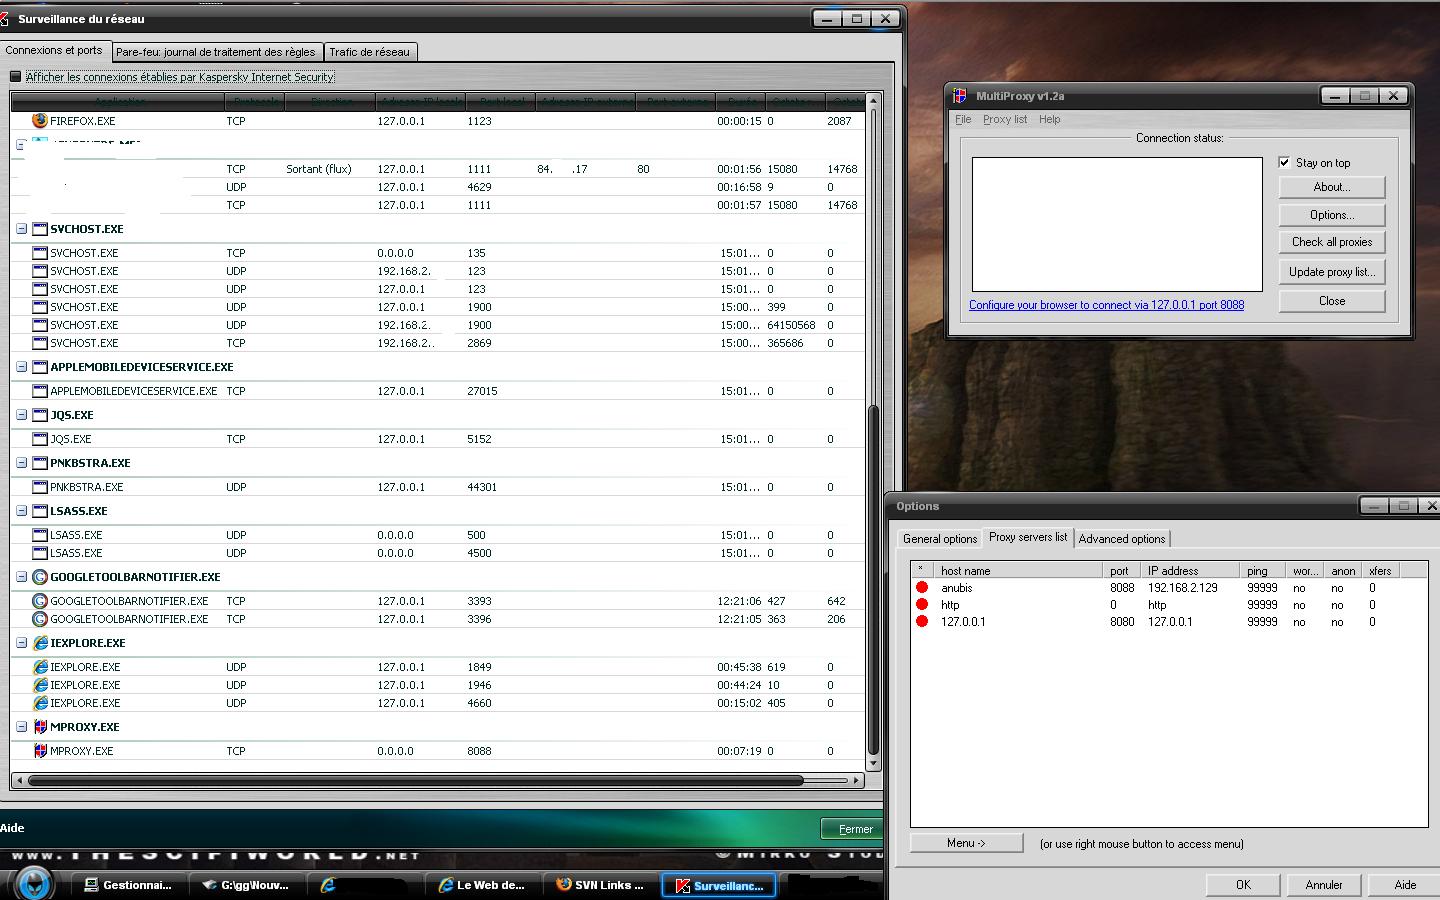
Task: Click the Alienware start button on taskbar
Action: tap(34, 884)
